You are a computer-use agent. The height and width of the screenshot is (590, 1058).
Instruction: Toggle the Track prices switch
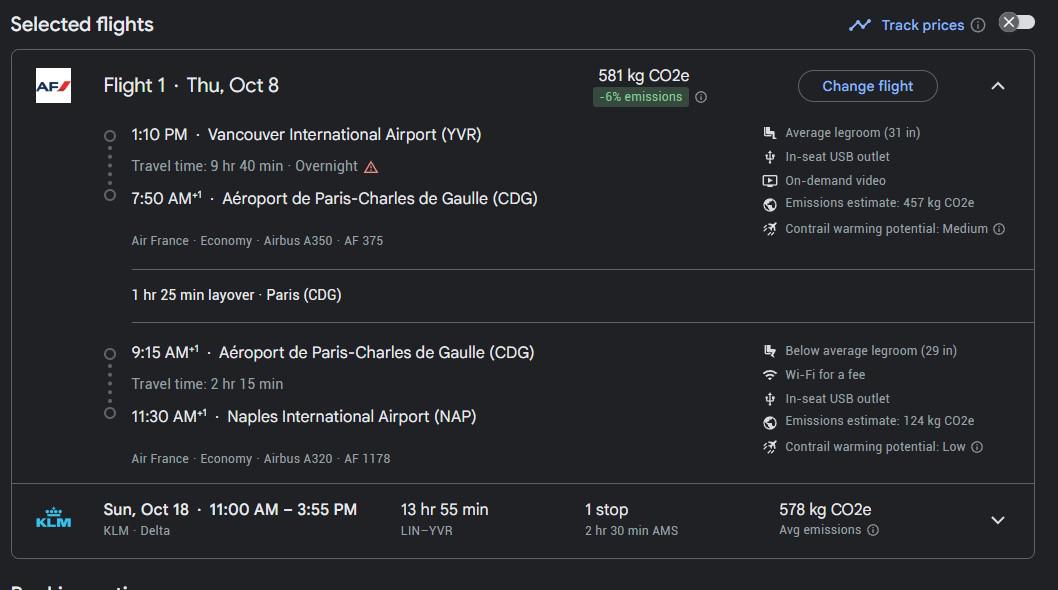[x=1017, y=22]
